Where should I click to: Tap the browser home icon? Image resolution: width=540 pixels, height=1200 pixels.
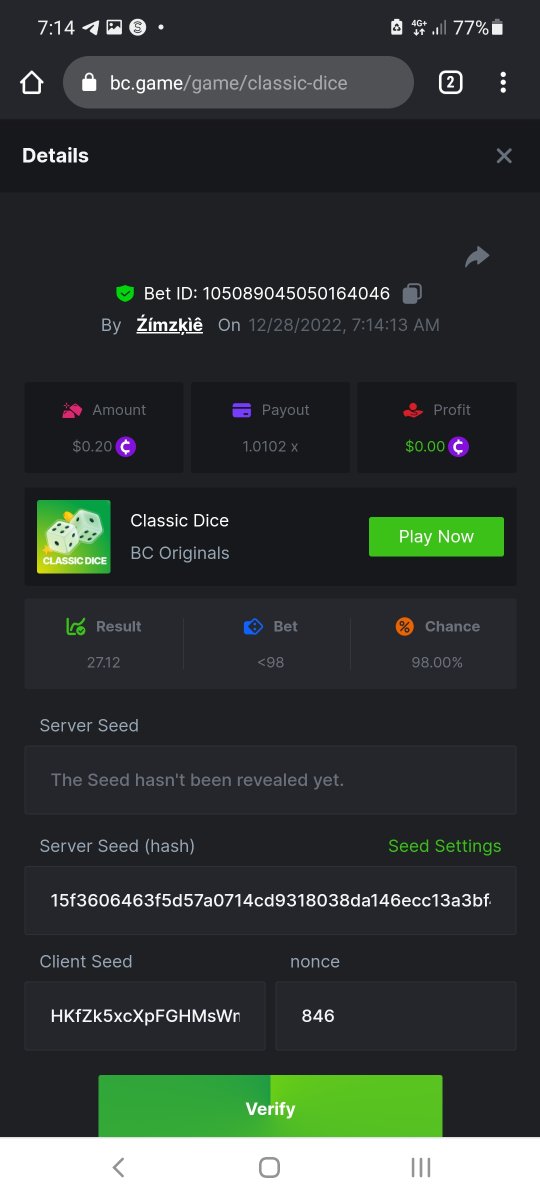(x=32, y=82)
